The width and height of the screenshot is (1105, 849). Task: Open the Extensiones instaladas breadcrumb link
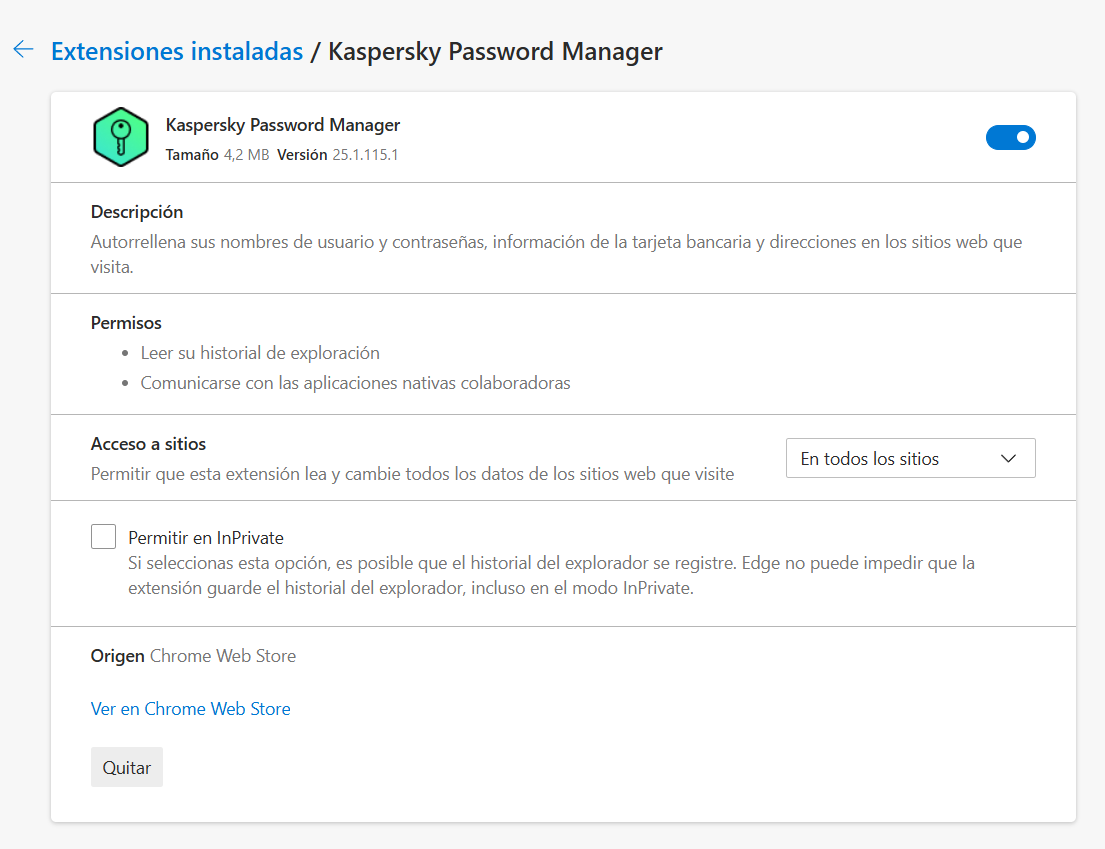177,51
